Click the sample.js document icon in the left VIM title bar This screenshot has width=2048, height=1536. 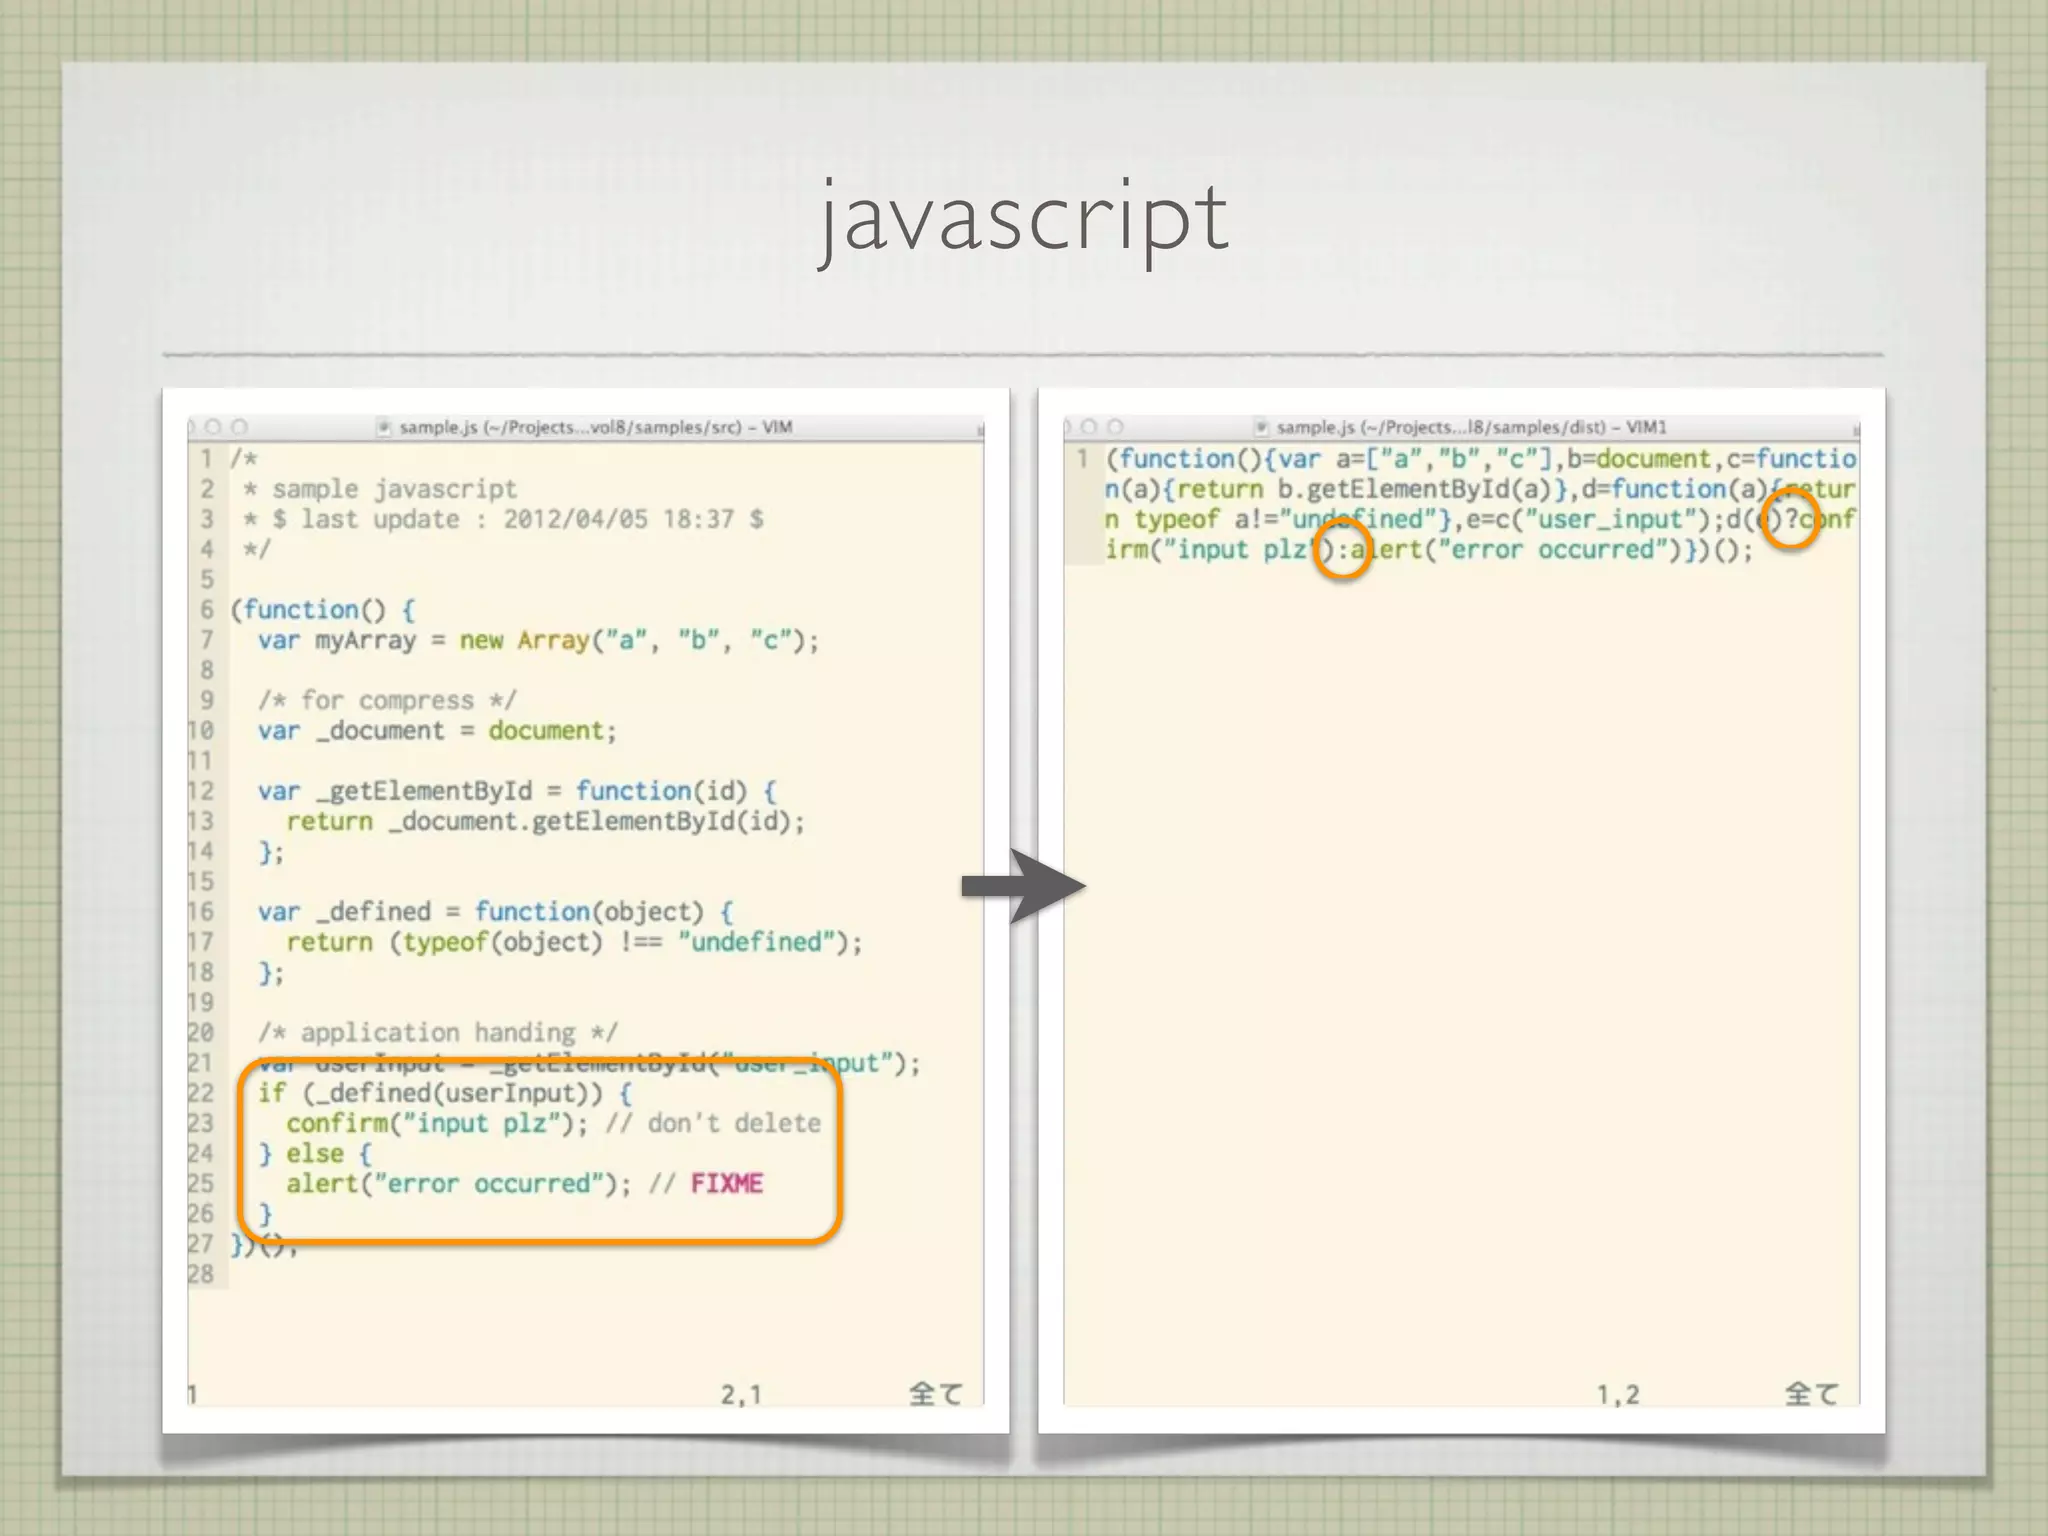(384, 427)
